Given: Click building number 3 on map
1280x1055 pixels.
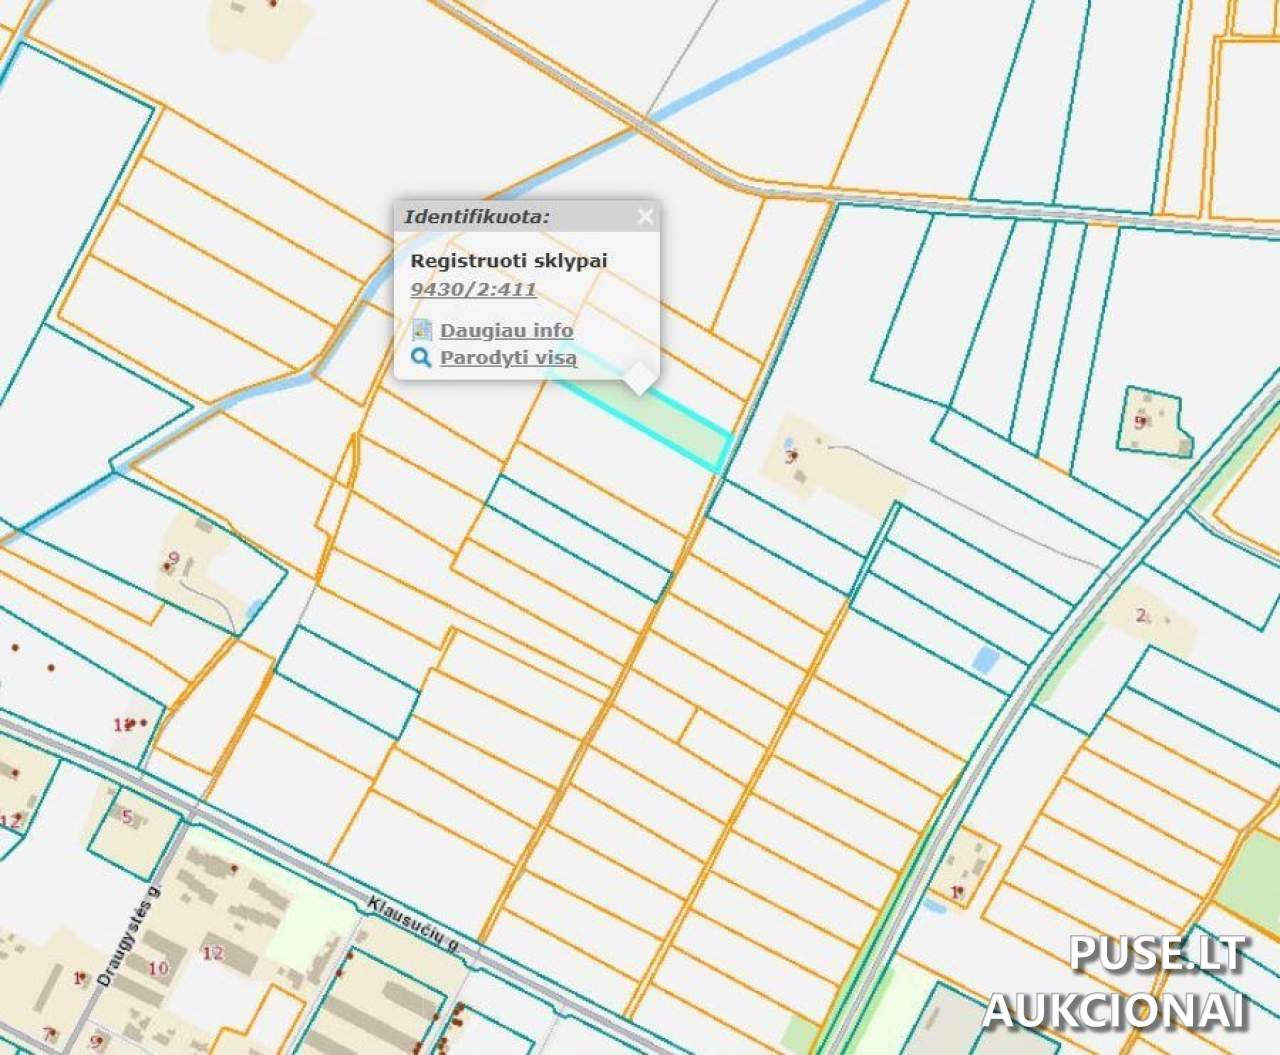Looking at the screenshot, I should [789, 457].
